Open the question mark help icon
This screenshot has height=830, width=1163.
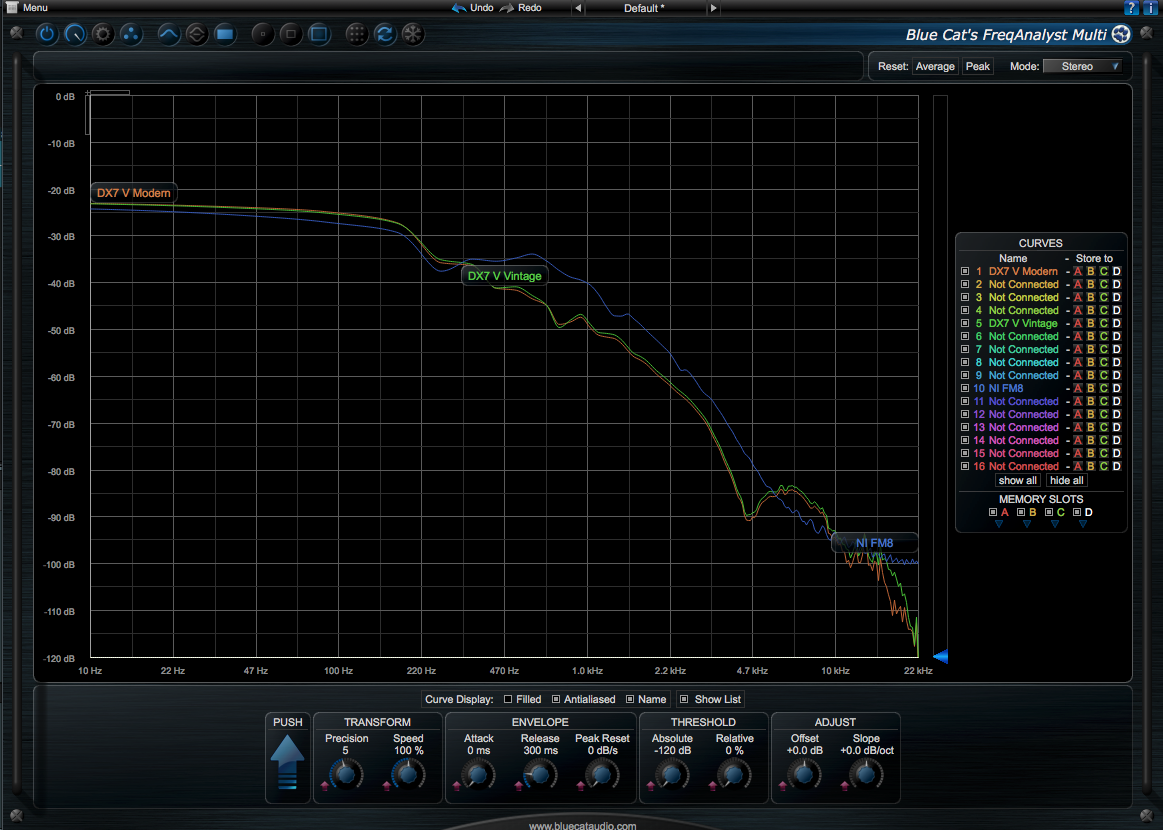point(1131,7)
